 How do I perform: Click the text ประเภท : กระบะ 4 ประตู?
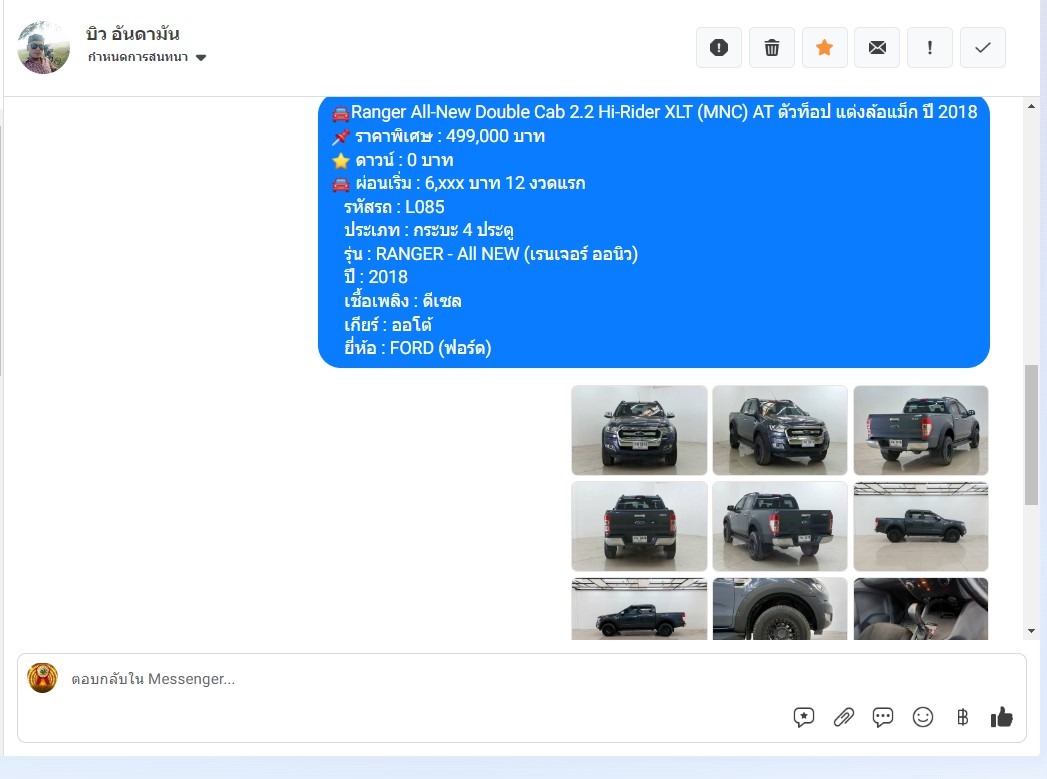(x=429, y=230)
